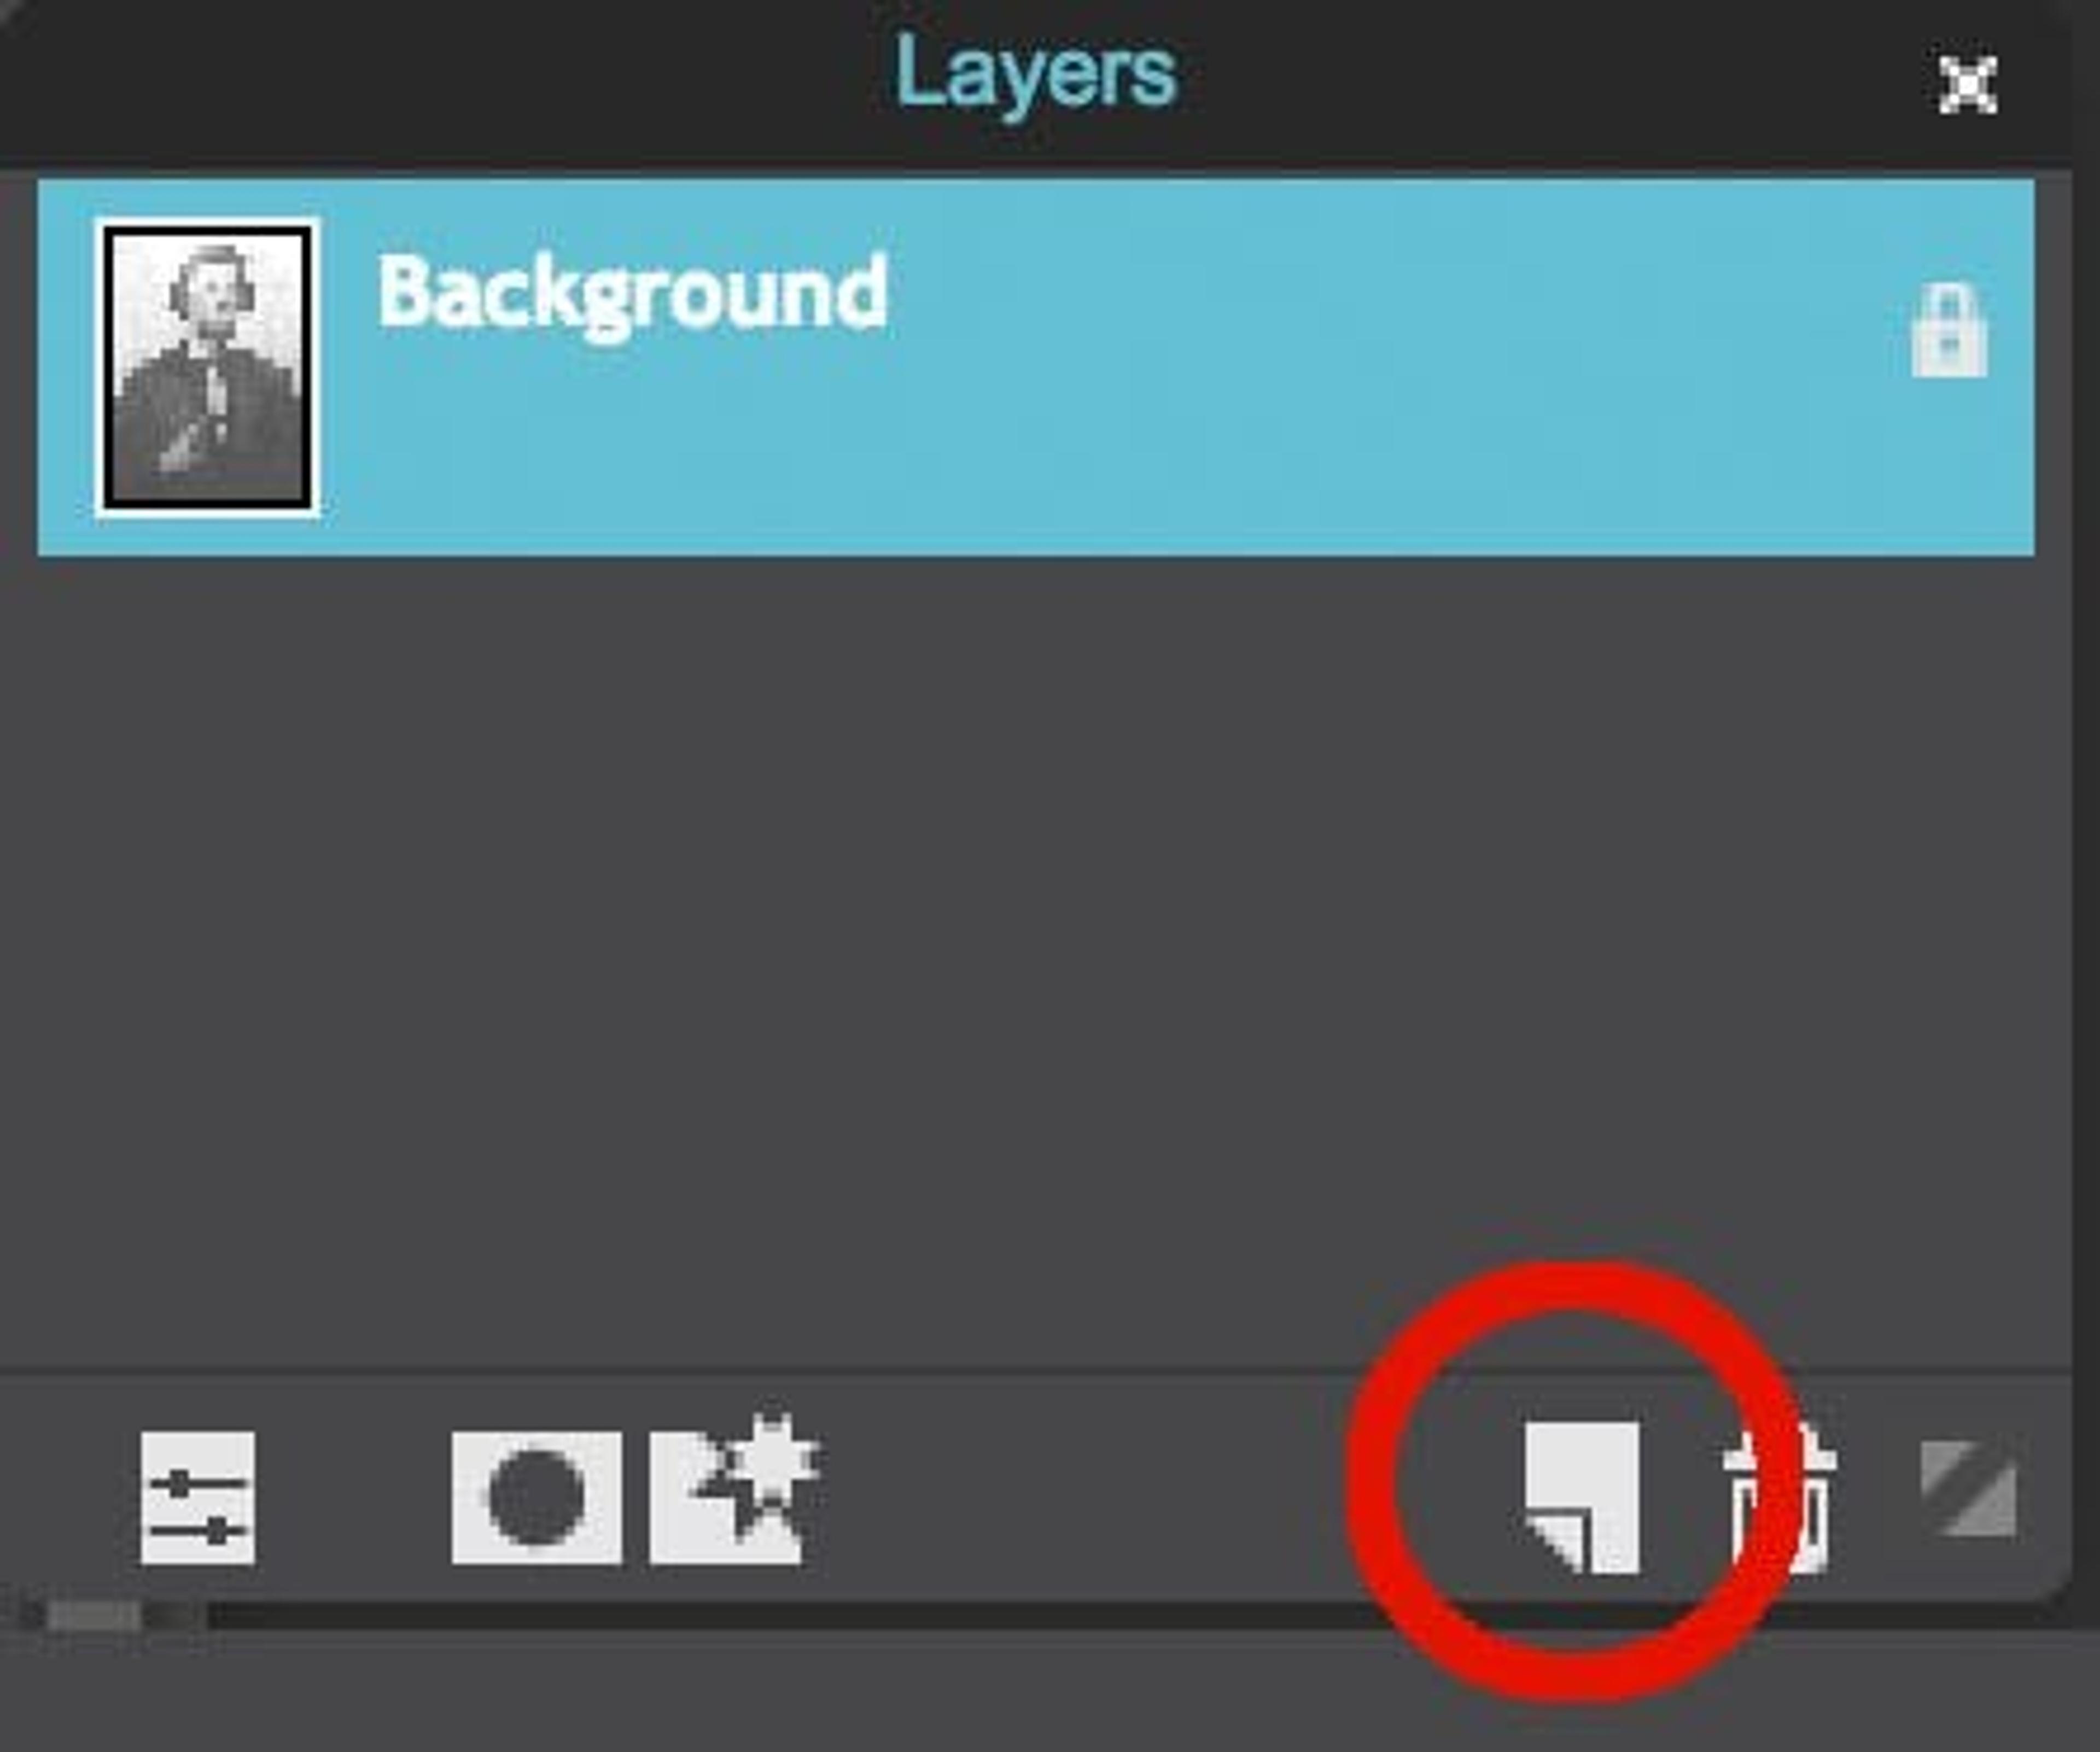
Task: Open the layer settings sliders icon
Action: pyautogui.click(x=198, y=1497)
